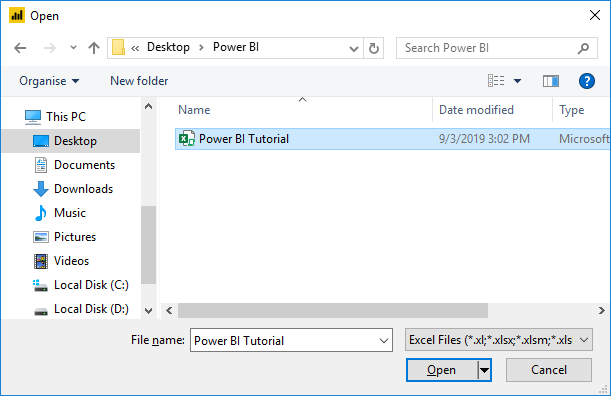Viewport: 611px width, 396px height.
Task: Click the Back navigation arrow
Action: [x=20, y=48]
